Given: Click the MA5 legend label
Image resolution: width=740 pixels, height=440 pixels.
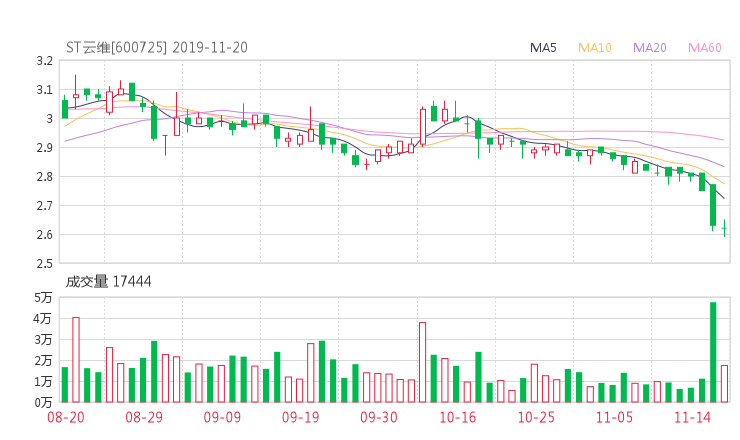Looking at the screenshot, I should point(543,48).
